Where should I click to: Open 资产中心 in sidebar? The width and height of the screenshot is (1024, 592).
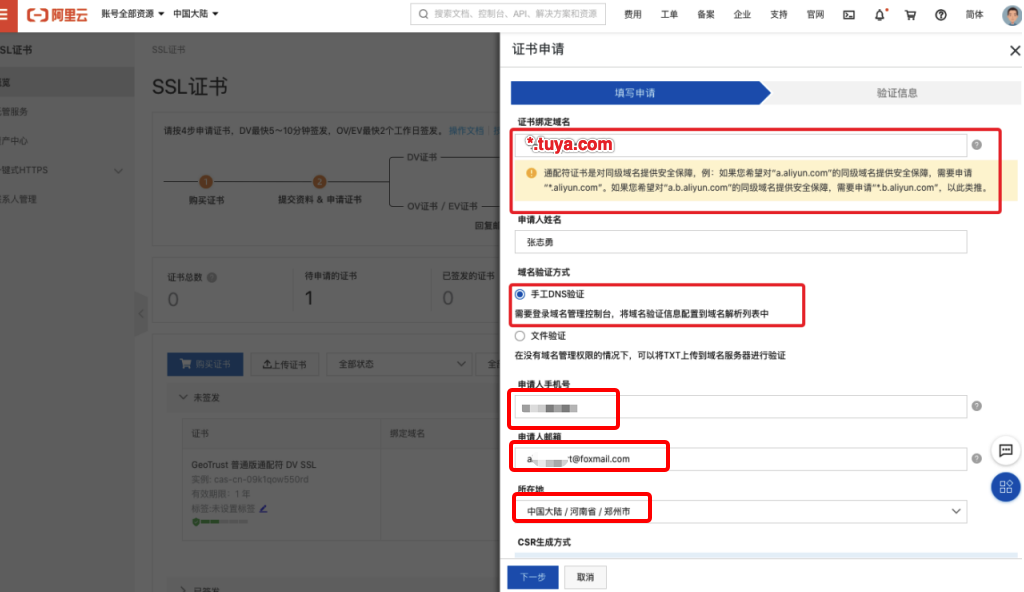tap(14, 140)
